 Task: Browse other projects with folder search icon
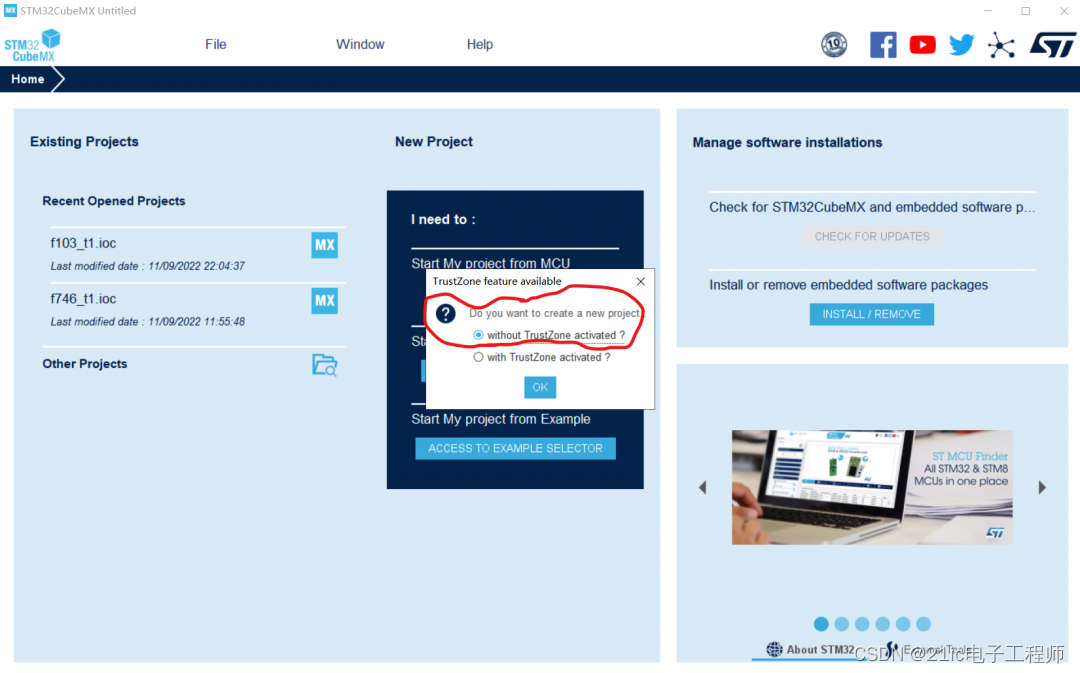tap(324, 364)
